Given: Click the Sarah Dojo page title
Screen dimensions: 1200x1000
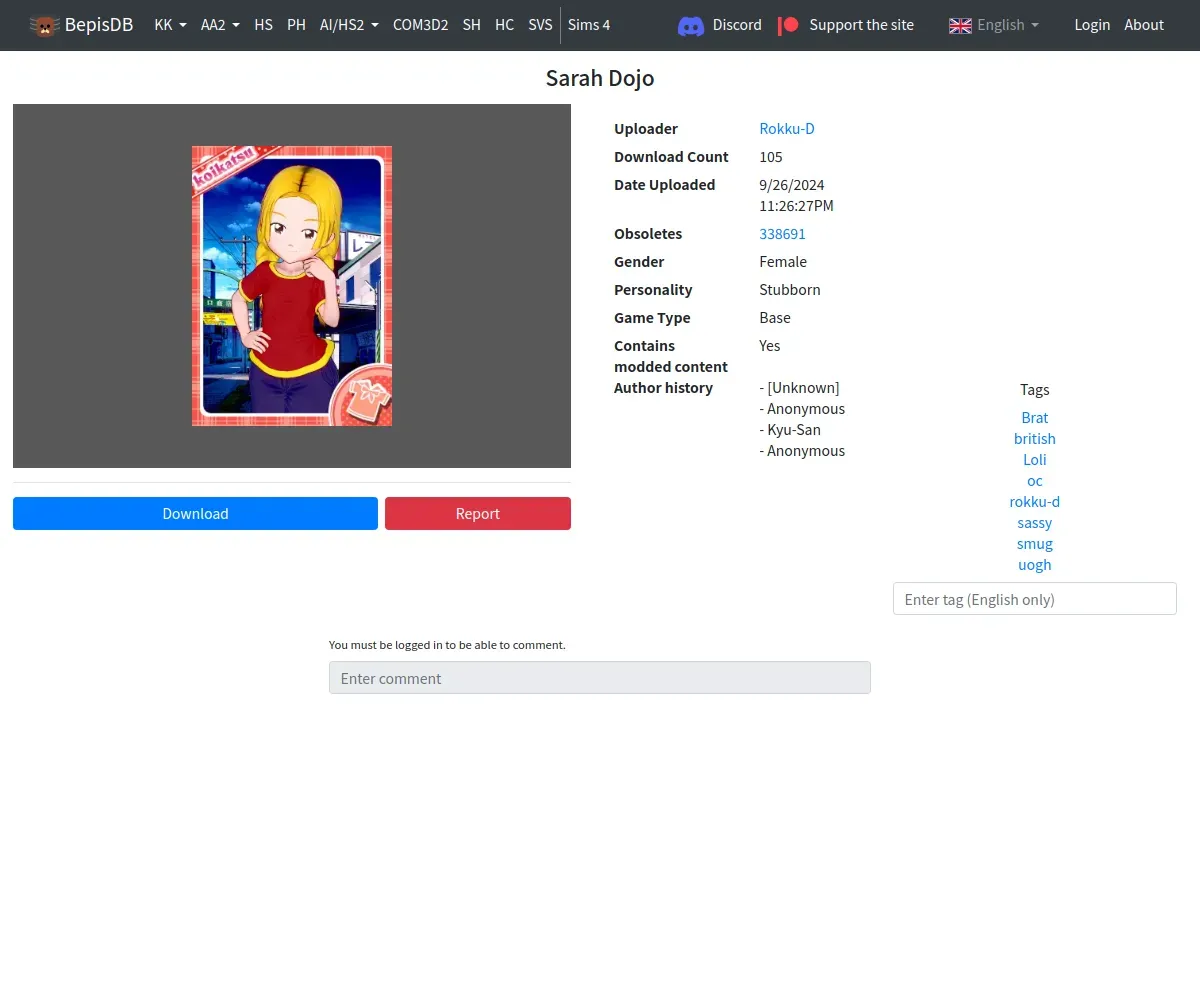Looking at the screenshot, I should click(600, 78).
